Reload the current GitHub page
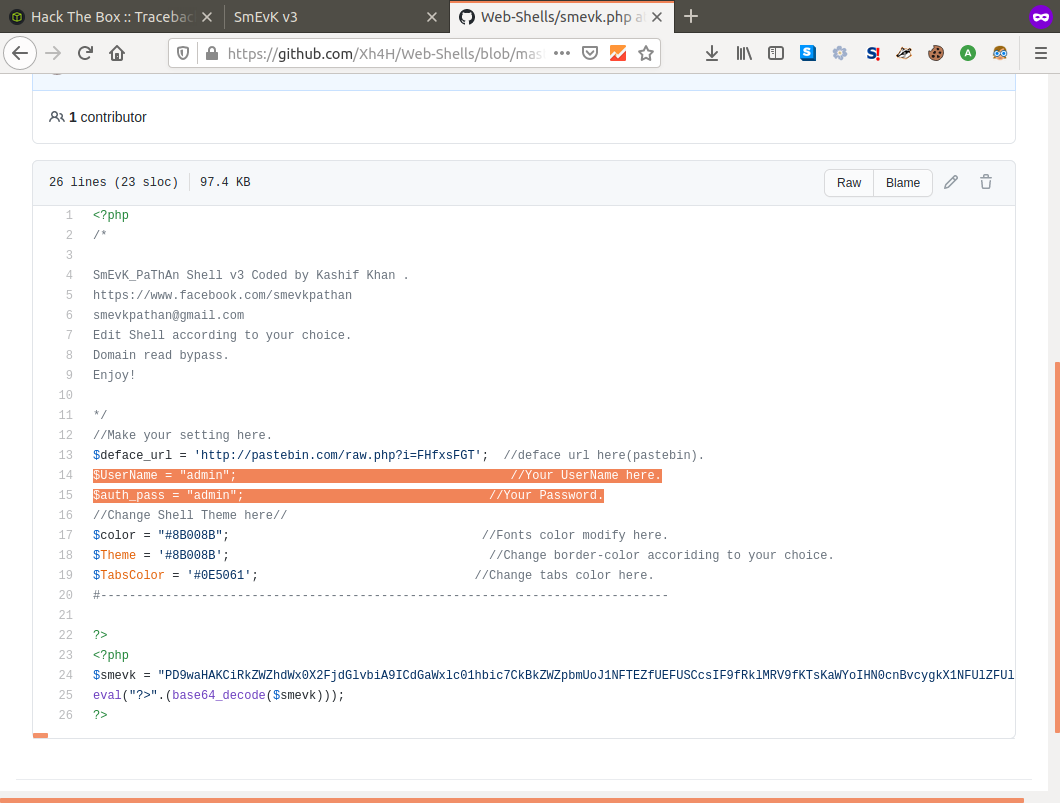 pyautogui.click(x=85, y=53)
